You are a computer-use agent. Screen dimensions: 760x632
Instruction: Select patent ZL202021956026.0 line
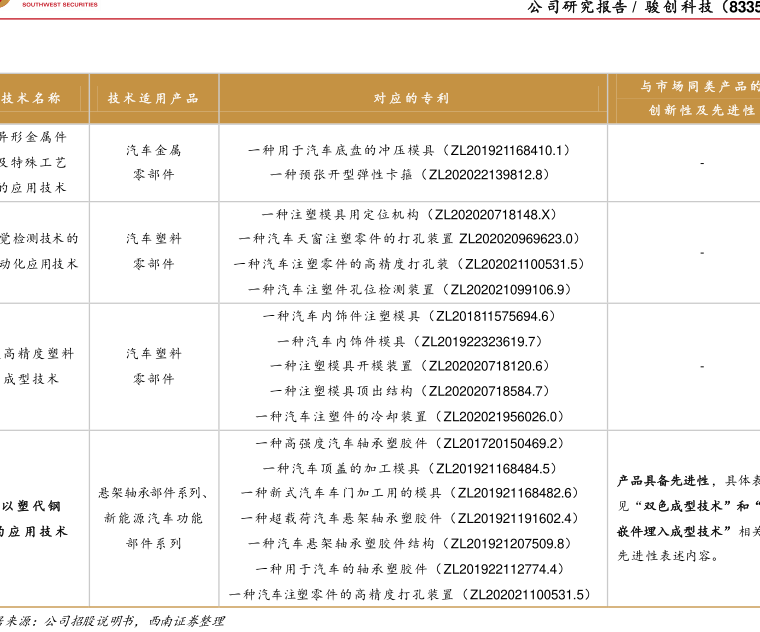[x=410, y=416]
